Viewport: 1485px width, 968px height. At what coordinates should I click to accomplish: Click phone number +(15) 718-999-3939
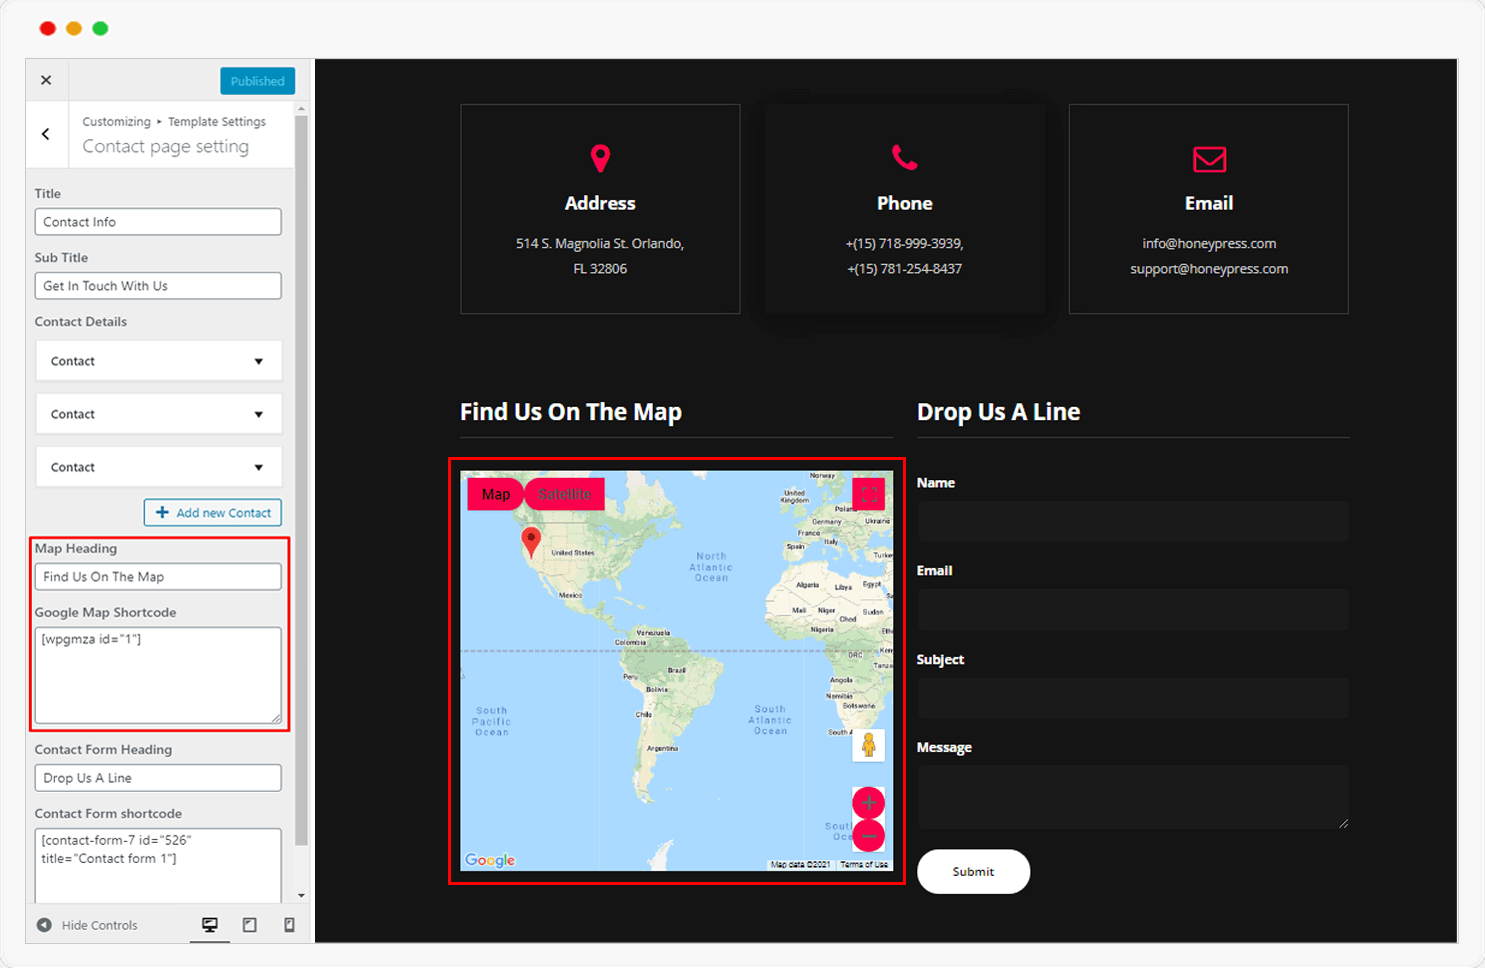click(x=904, y=244)
